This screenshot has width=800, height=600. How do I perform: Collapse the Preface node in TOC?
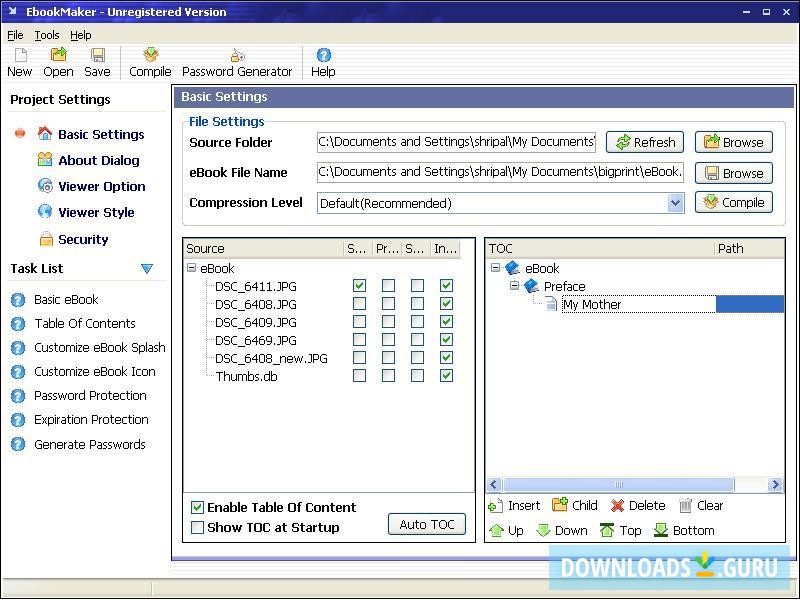coord(514,285)
